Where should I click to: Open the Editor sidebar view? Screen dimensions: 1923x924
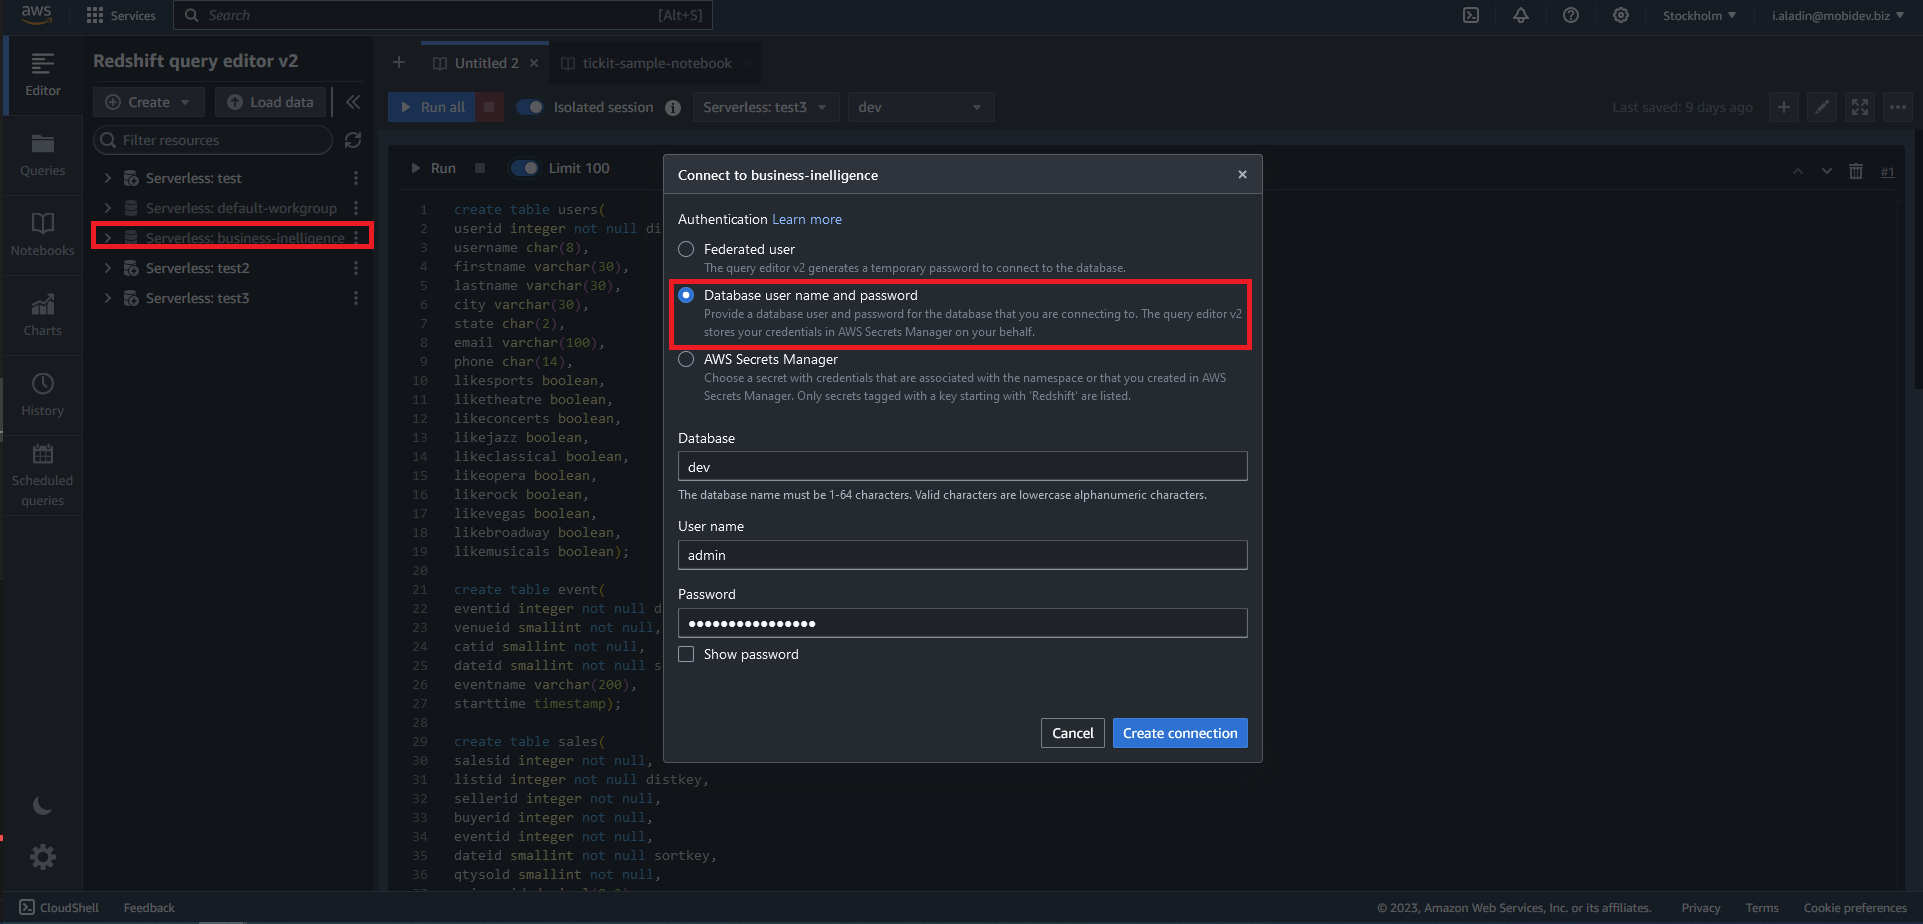(42, 75)
